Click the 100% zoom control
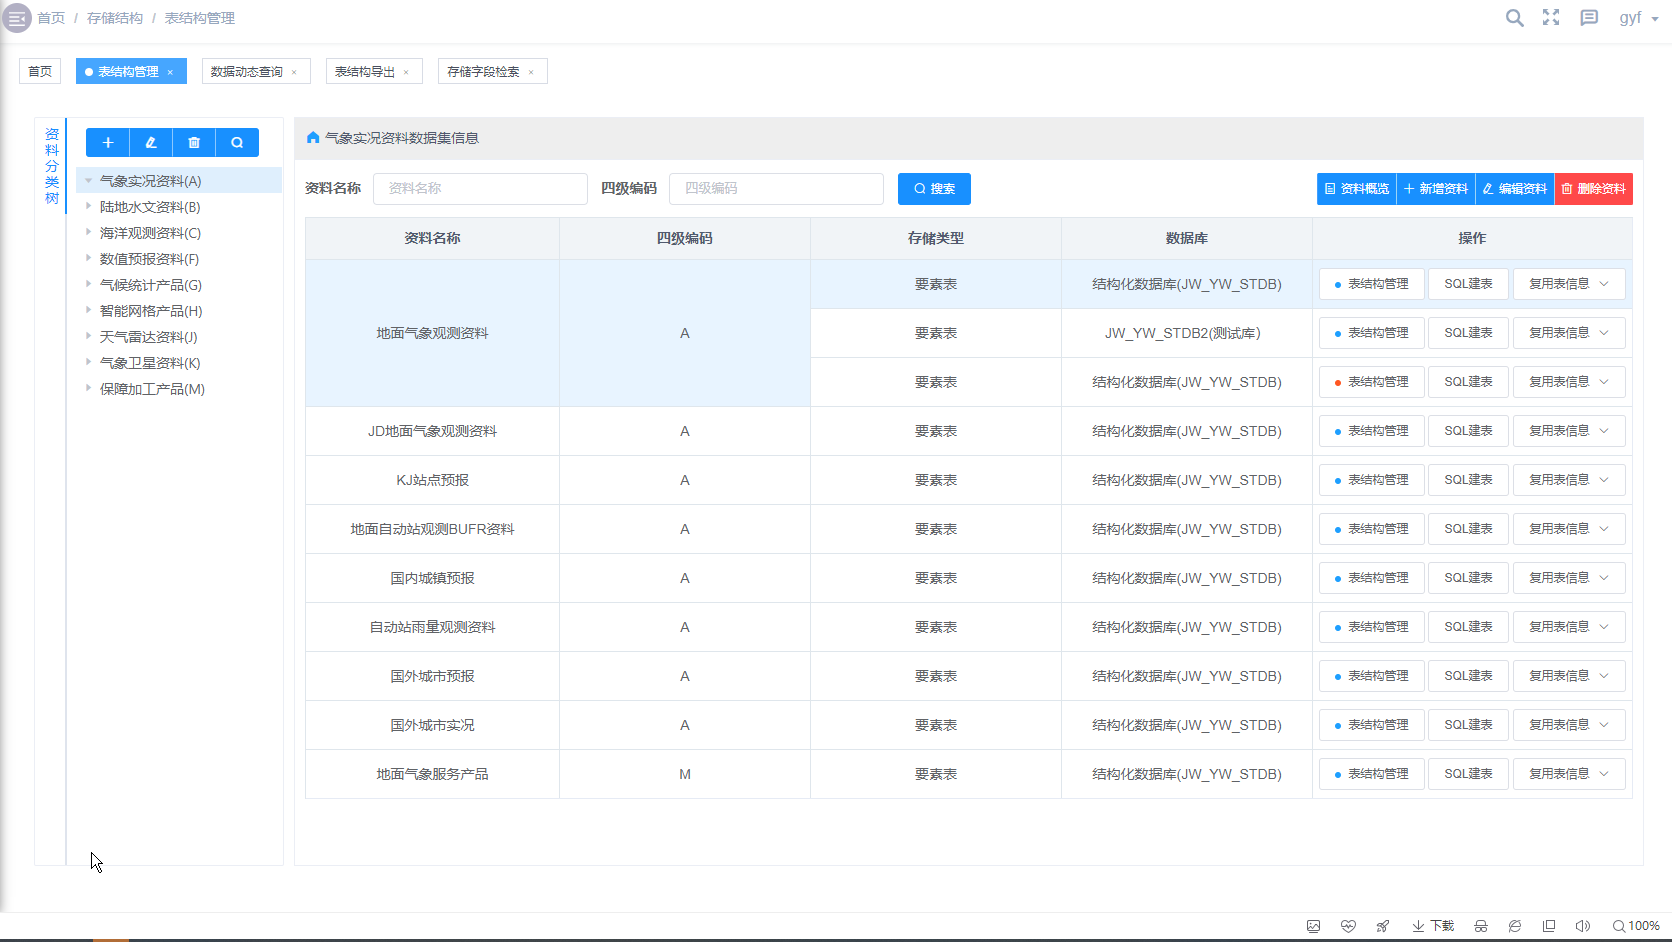The image size is (1672, 942). [1636, 926]
